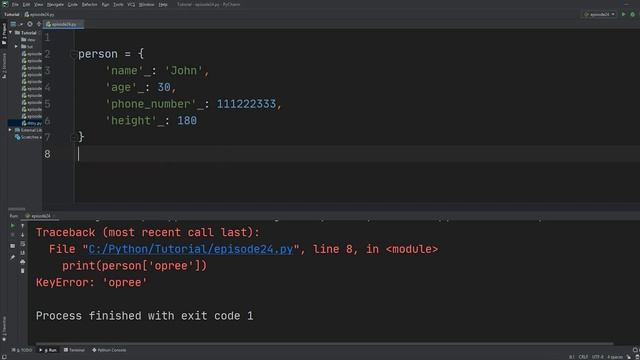Click the KeyError: 'opree' message
Viewport: 640px width, 360px height.
91,282
